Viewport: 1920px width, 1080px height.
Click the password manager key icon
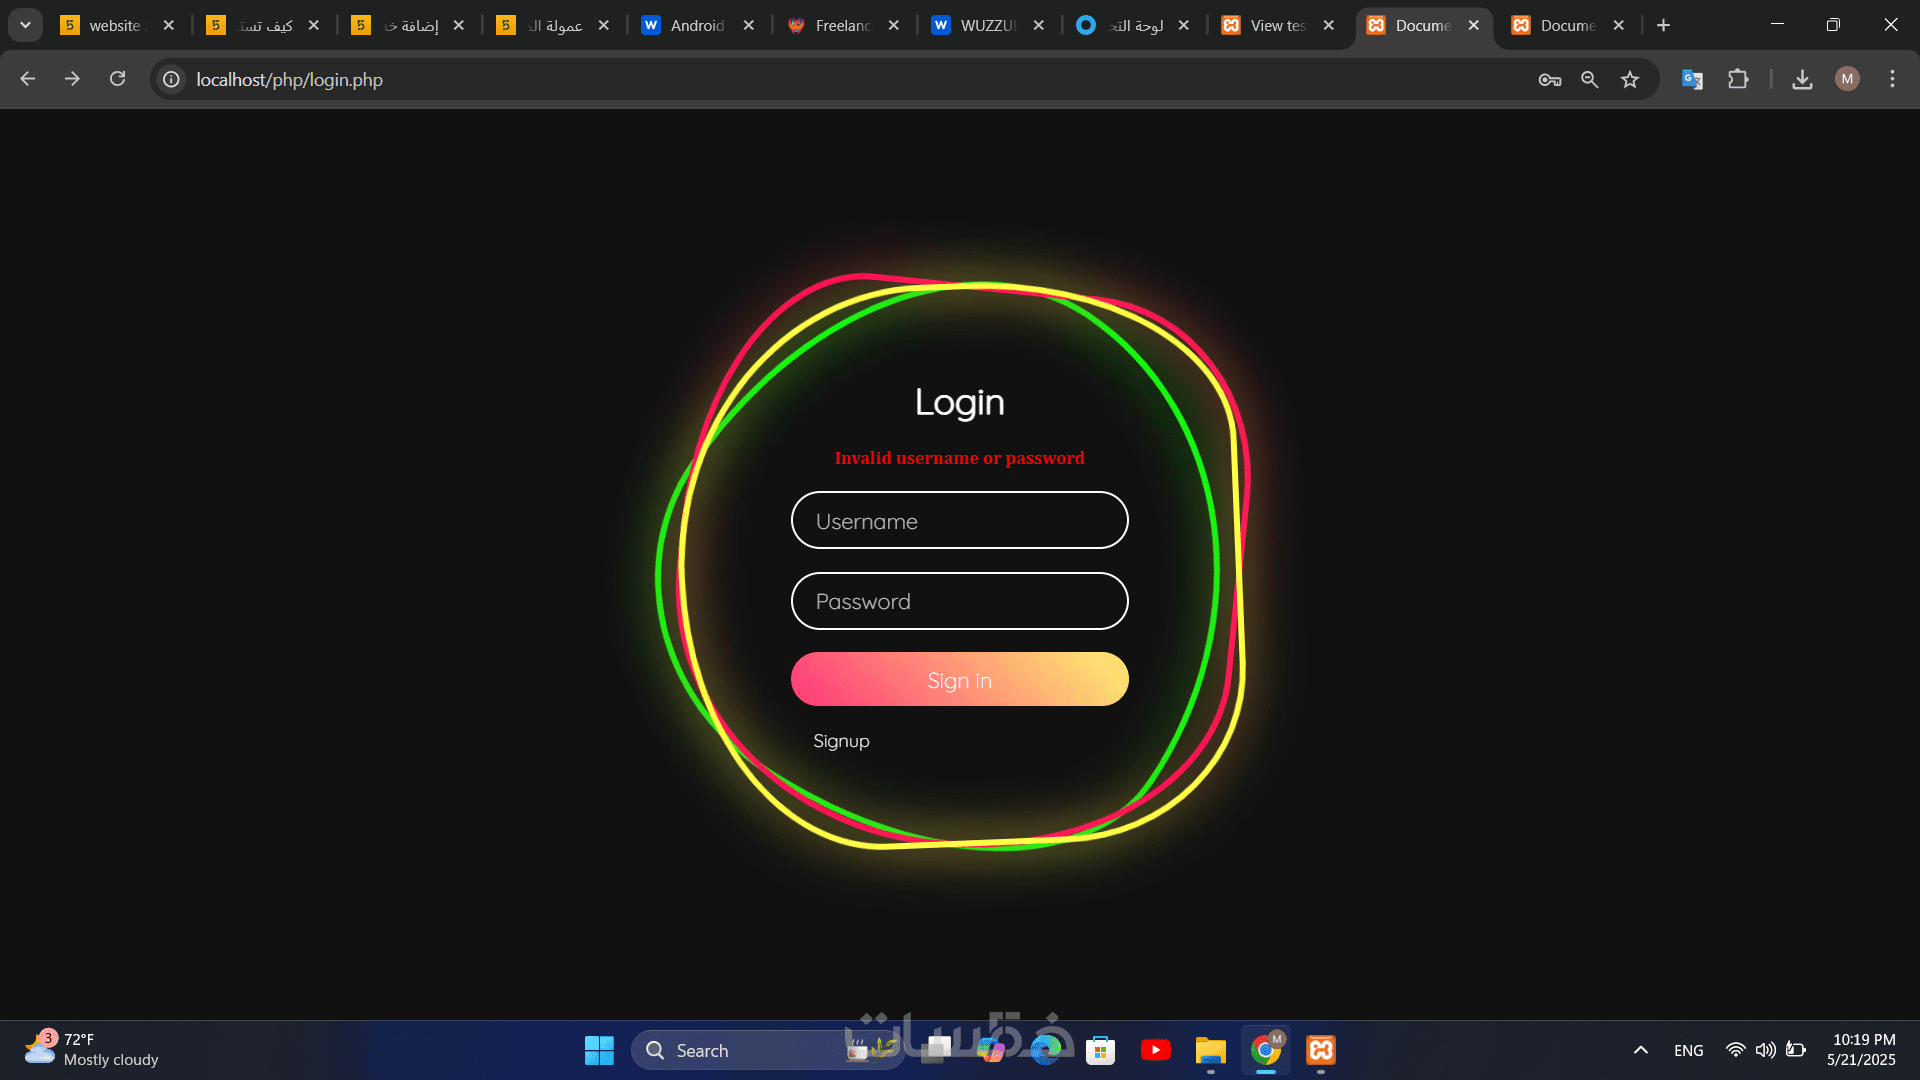1549,80
